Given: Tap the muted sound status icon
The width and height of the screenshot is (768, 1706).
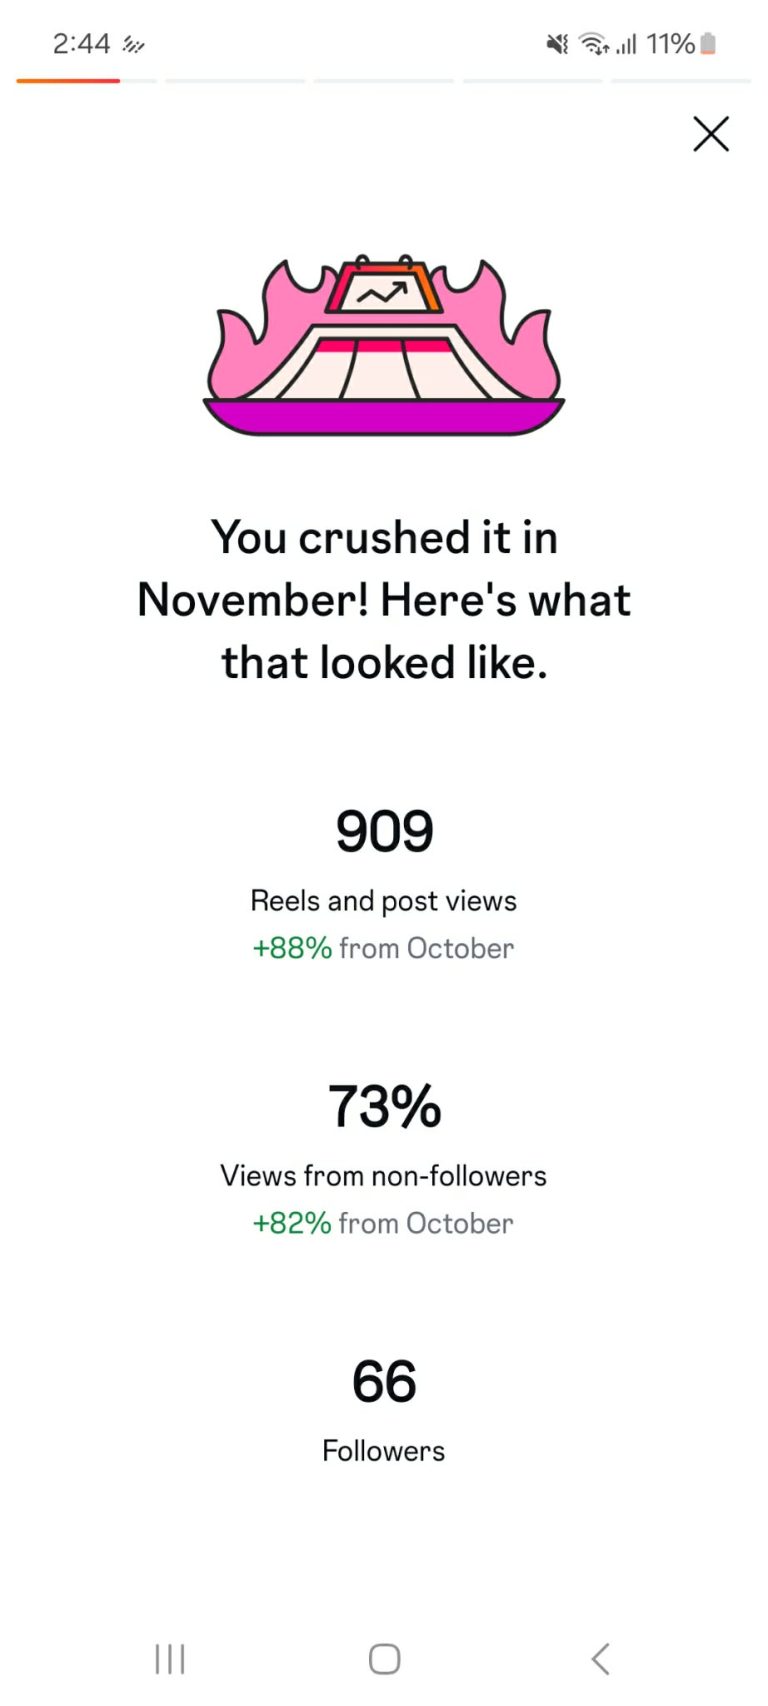Looking at the screenshot, I should click(557, 44).
